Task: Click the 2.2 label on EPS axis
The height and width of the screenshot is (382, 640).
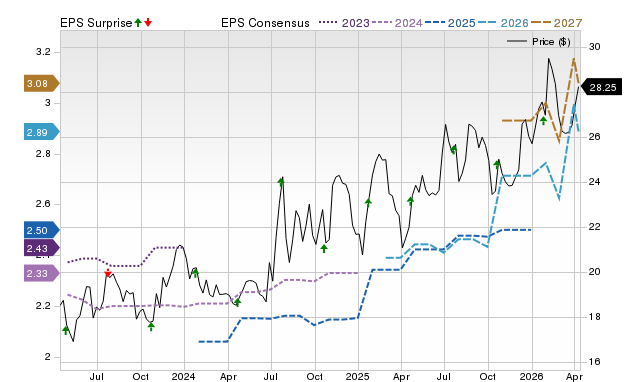Action: (x=43, y=306)
